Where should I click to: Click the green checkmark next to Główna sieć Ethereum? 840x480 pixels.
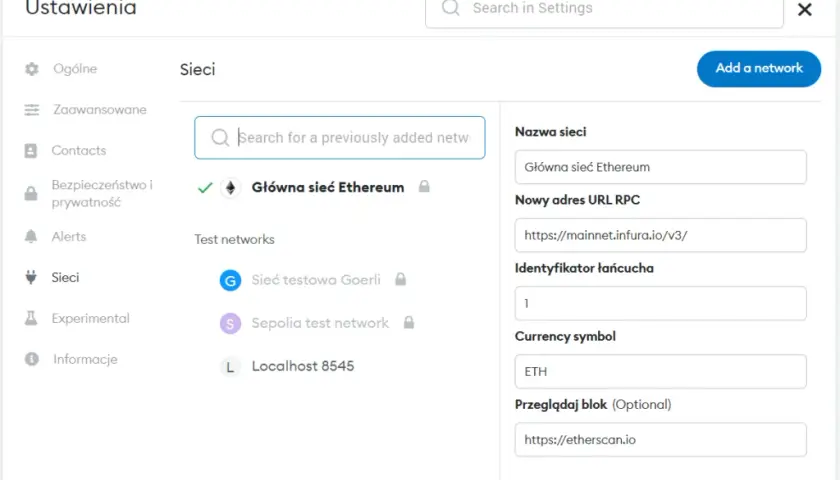pos(205,188)
